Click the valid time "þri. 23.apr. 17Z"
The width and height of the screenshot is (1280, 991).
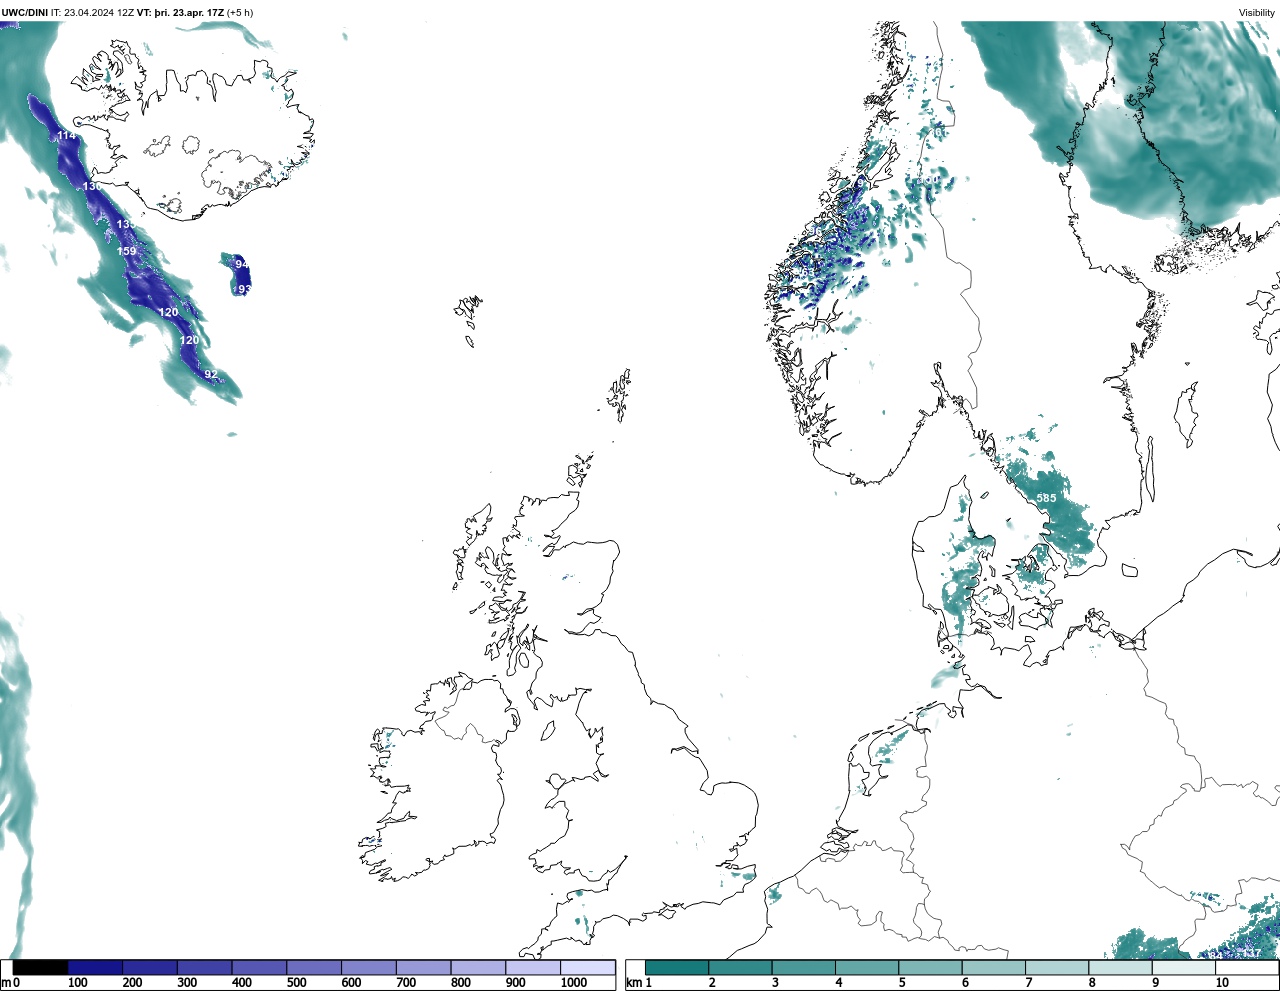point(189,13)
